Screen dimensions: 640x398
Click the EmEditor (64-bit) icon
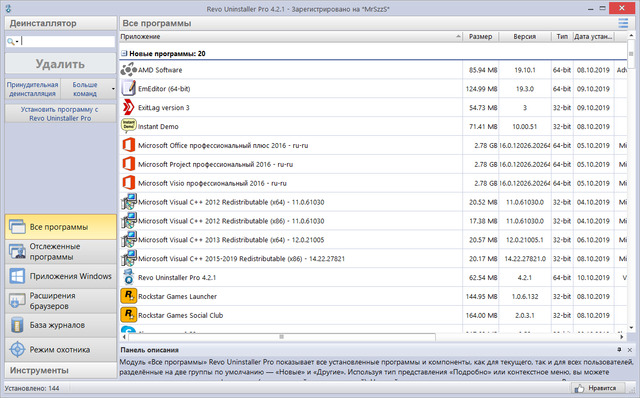[129, 89]
